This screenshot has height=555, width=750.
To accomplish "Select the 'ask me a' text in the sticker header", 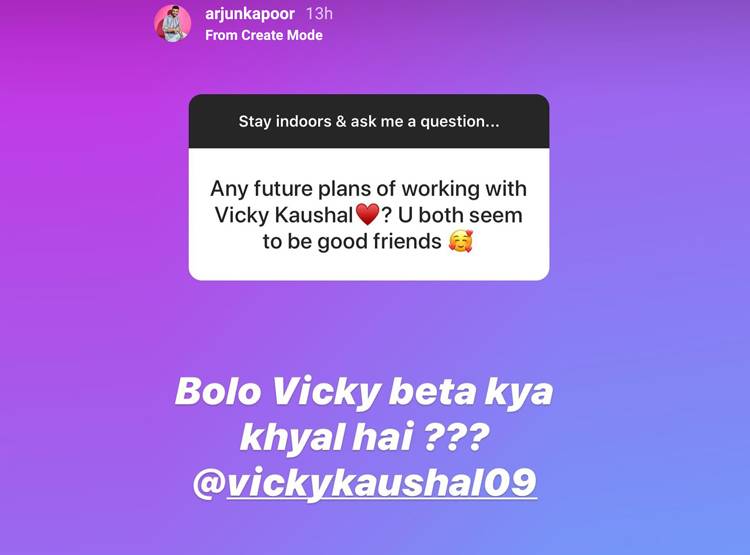I will click(383, 122).
